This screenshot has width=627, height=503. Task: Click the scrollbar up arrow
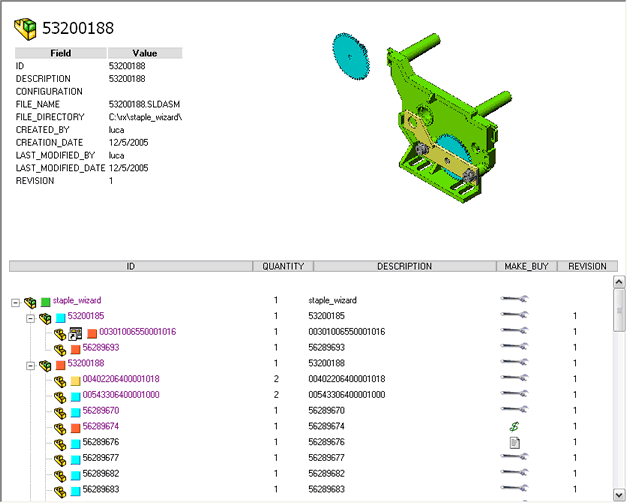[619, 282]
